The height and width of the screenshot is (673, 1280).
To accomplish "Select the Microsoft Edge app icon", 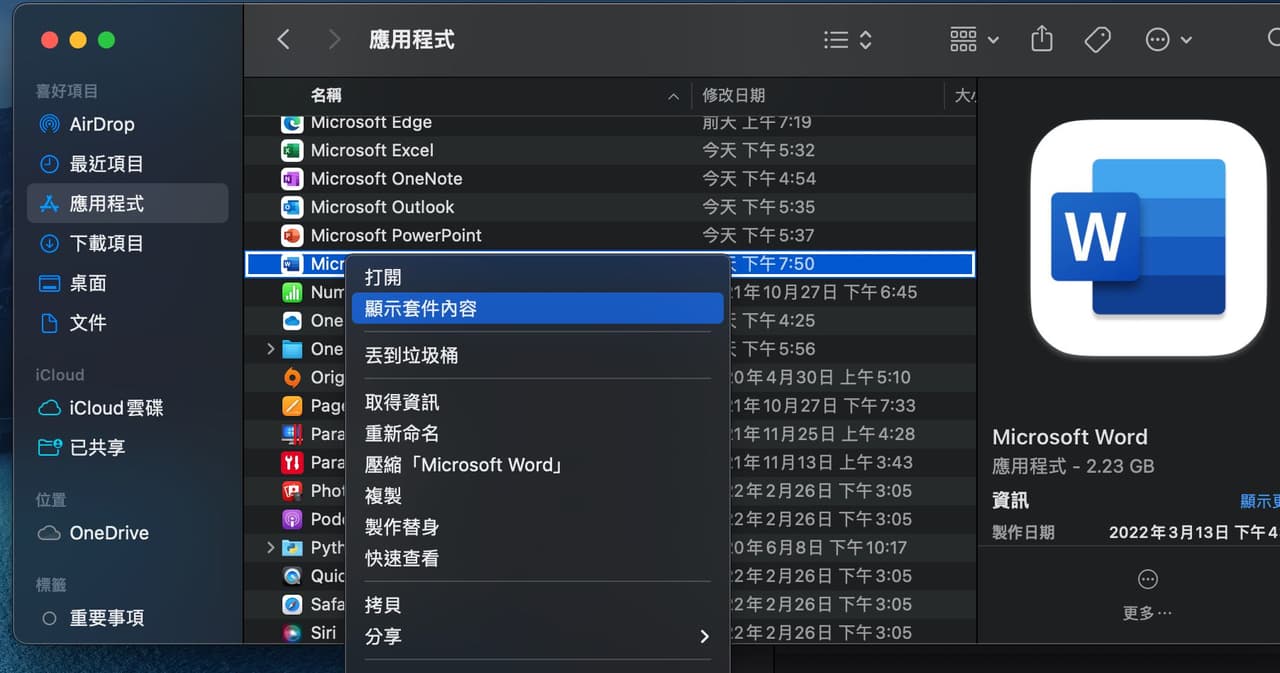I will pos(292,122).
